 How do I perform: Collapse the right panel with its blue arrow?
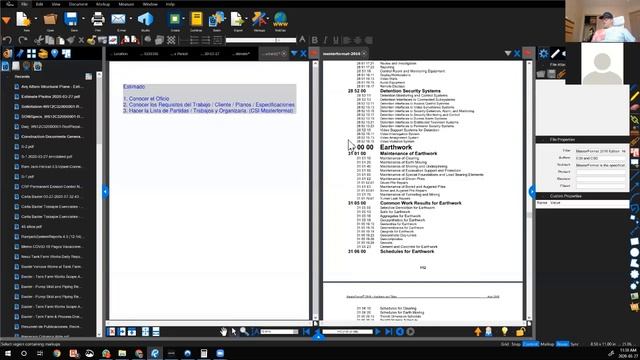532,191
